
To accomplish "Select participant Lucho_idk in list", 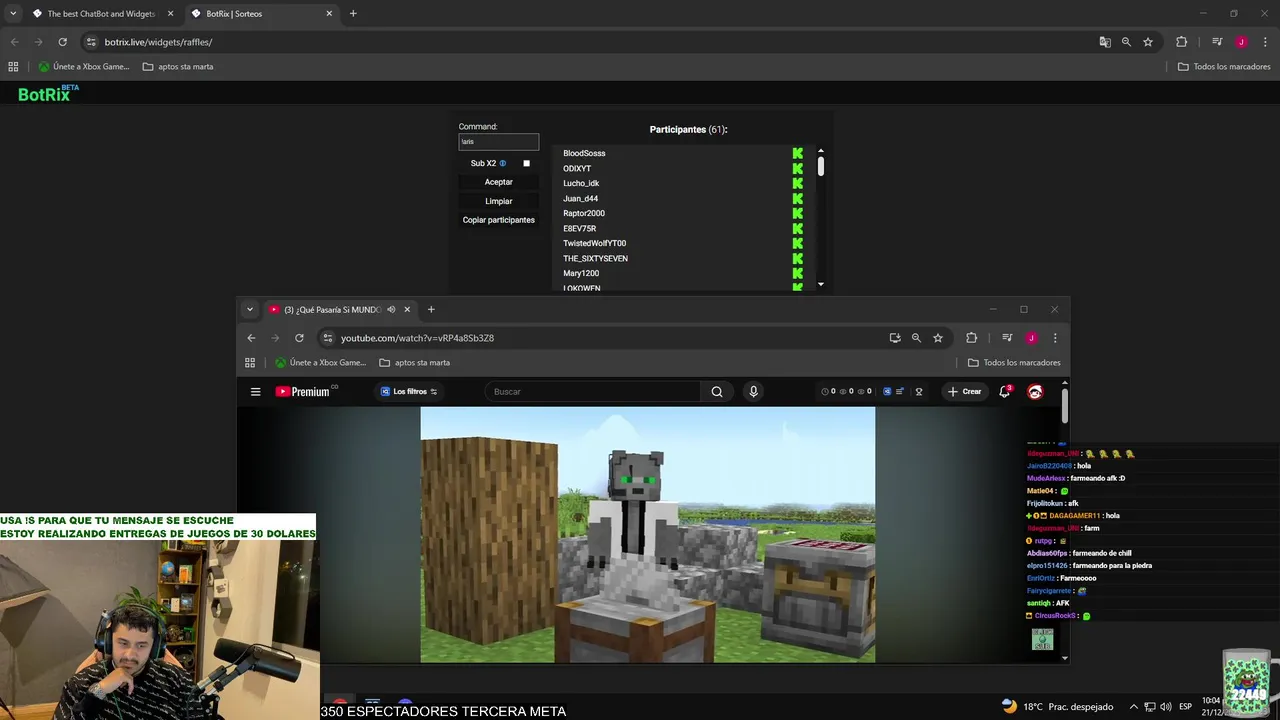I will (581, 183).
